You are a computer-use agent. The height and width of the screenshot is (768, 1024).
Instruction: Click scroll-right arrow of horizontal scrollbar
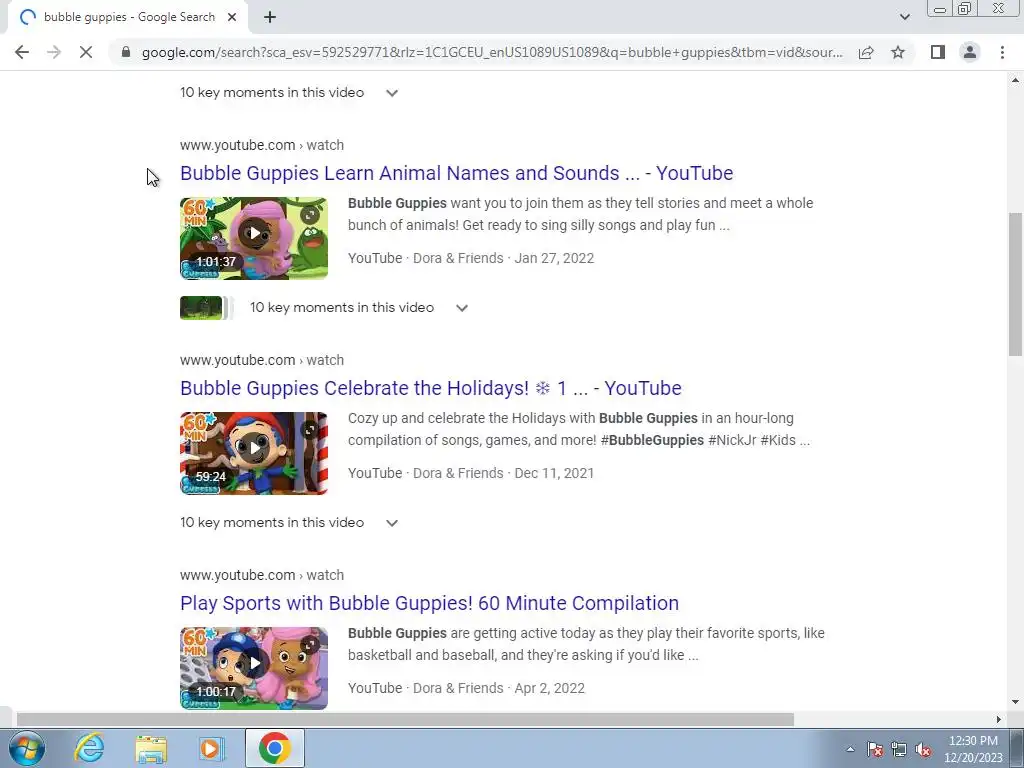(x=998, y=720)
